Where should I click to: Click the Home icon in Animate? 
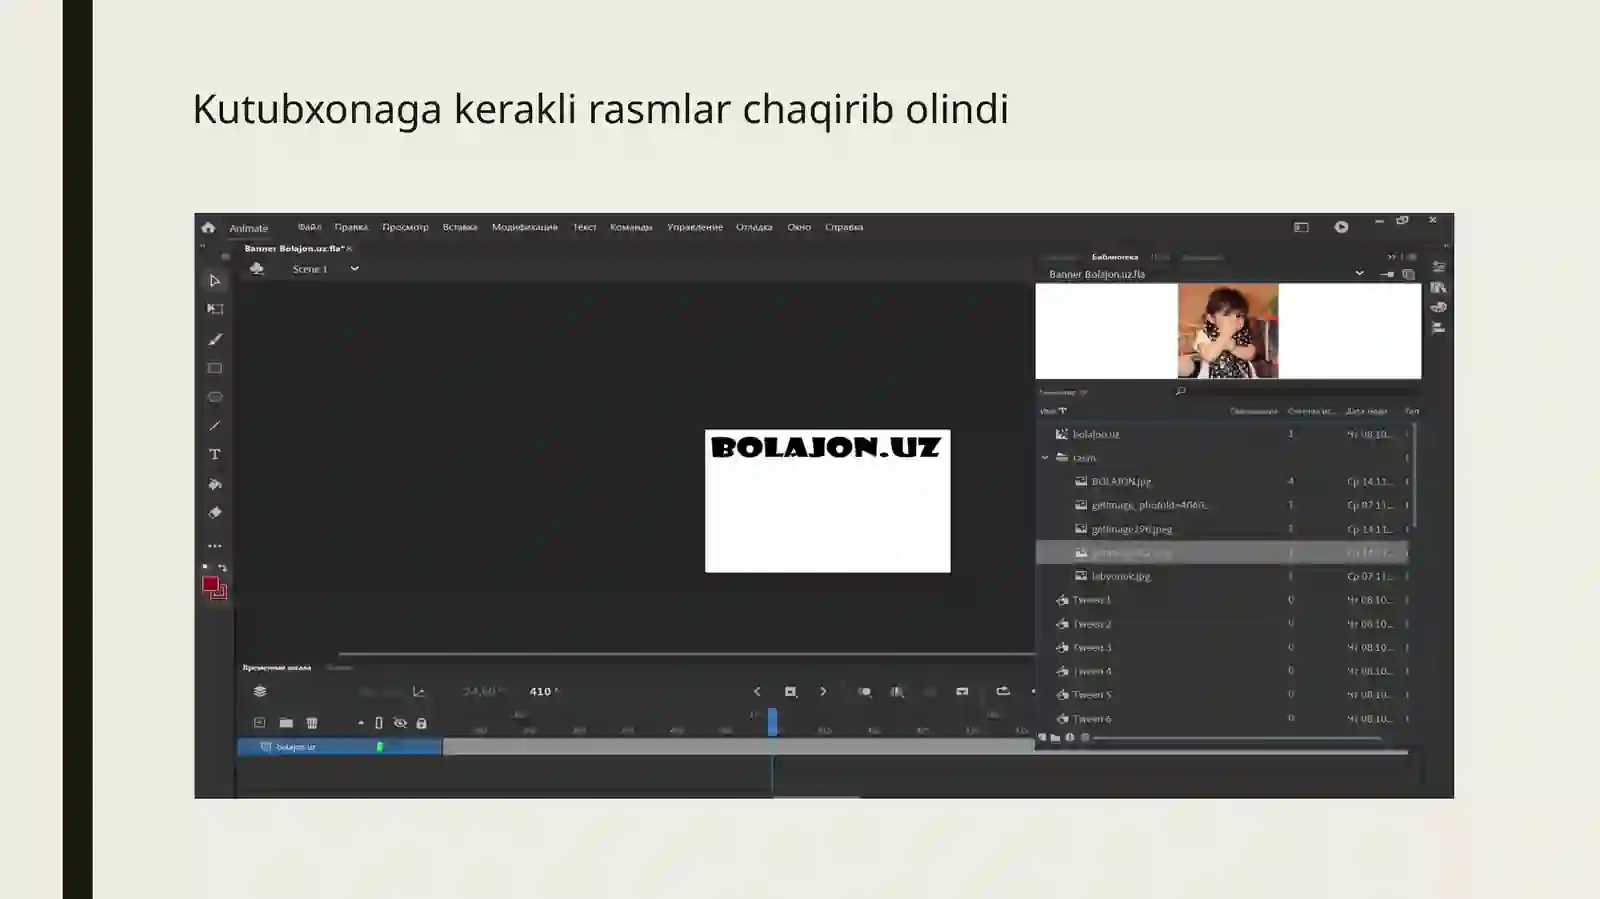tap(208, 227)
